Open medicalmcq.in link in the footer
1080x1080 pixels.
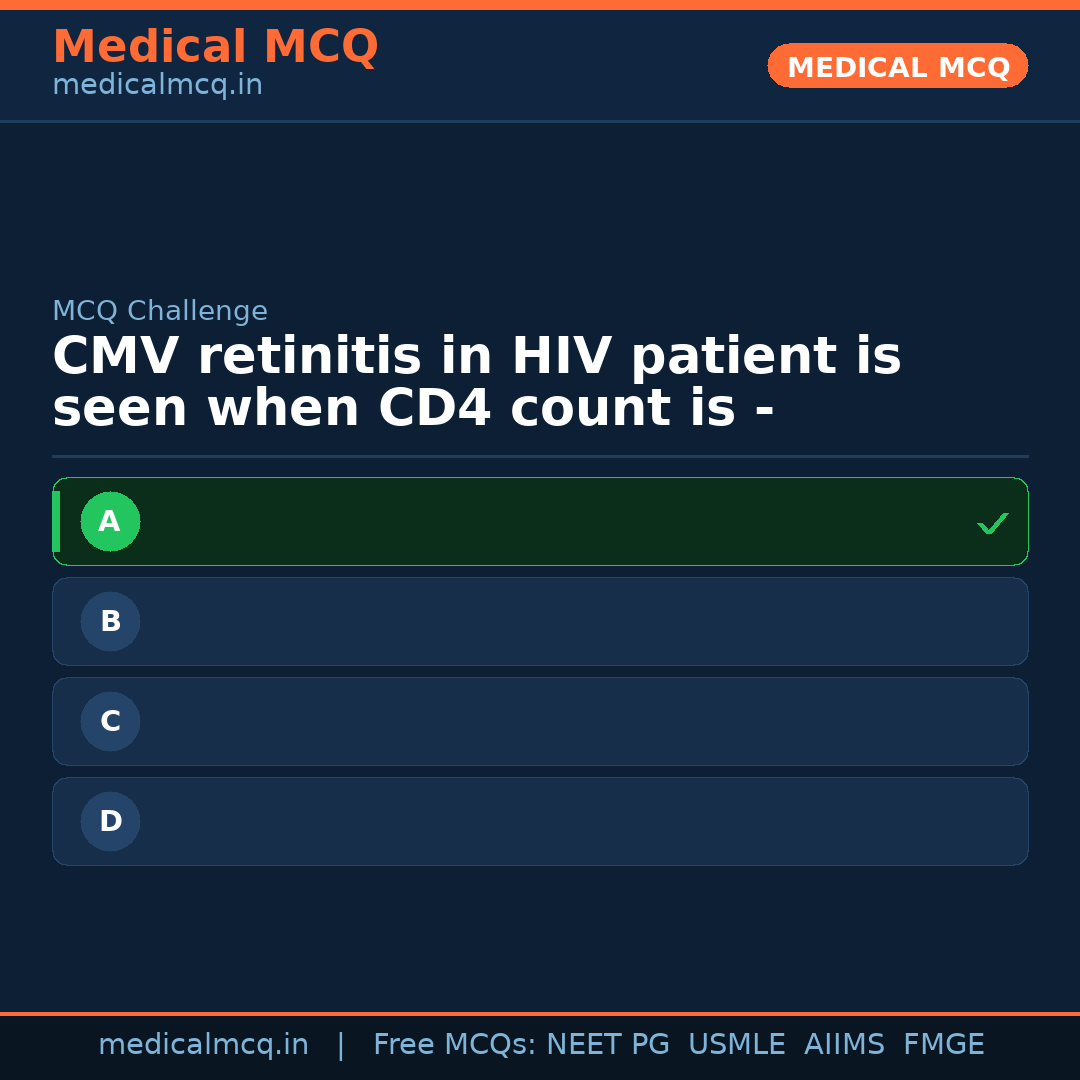click(203, 1045)
